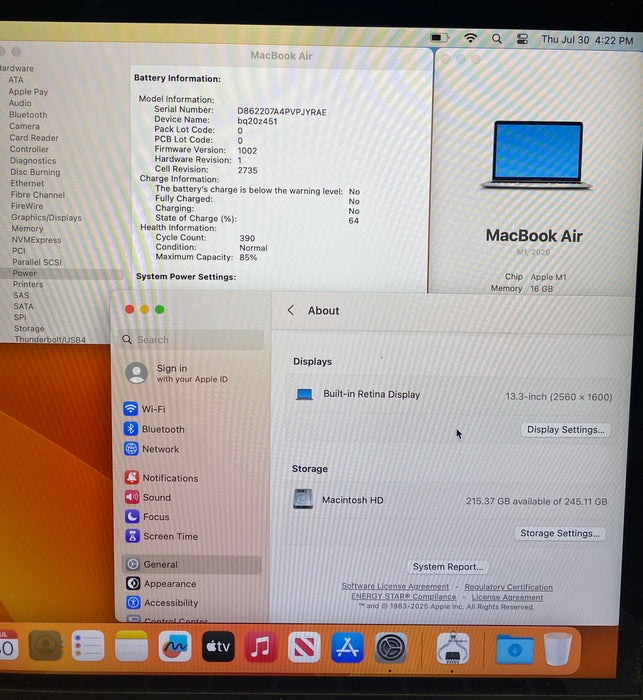Select General in settings sidebar
This screenshot has width=643, height=700.
[x=192, y=564]
